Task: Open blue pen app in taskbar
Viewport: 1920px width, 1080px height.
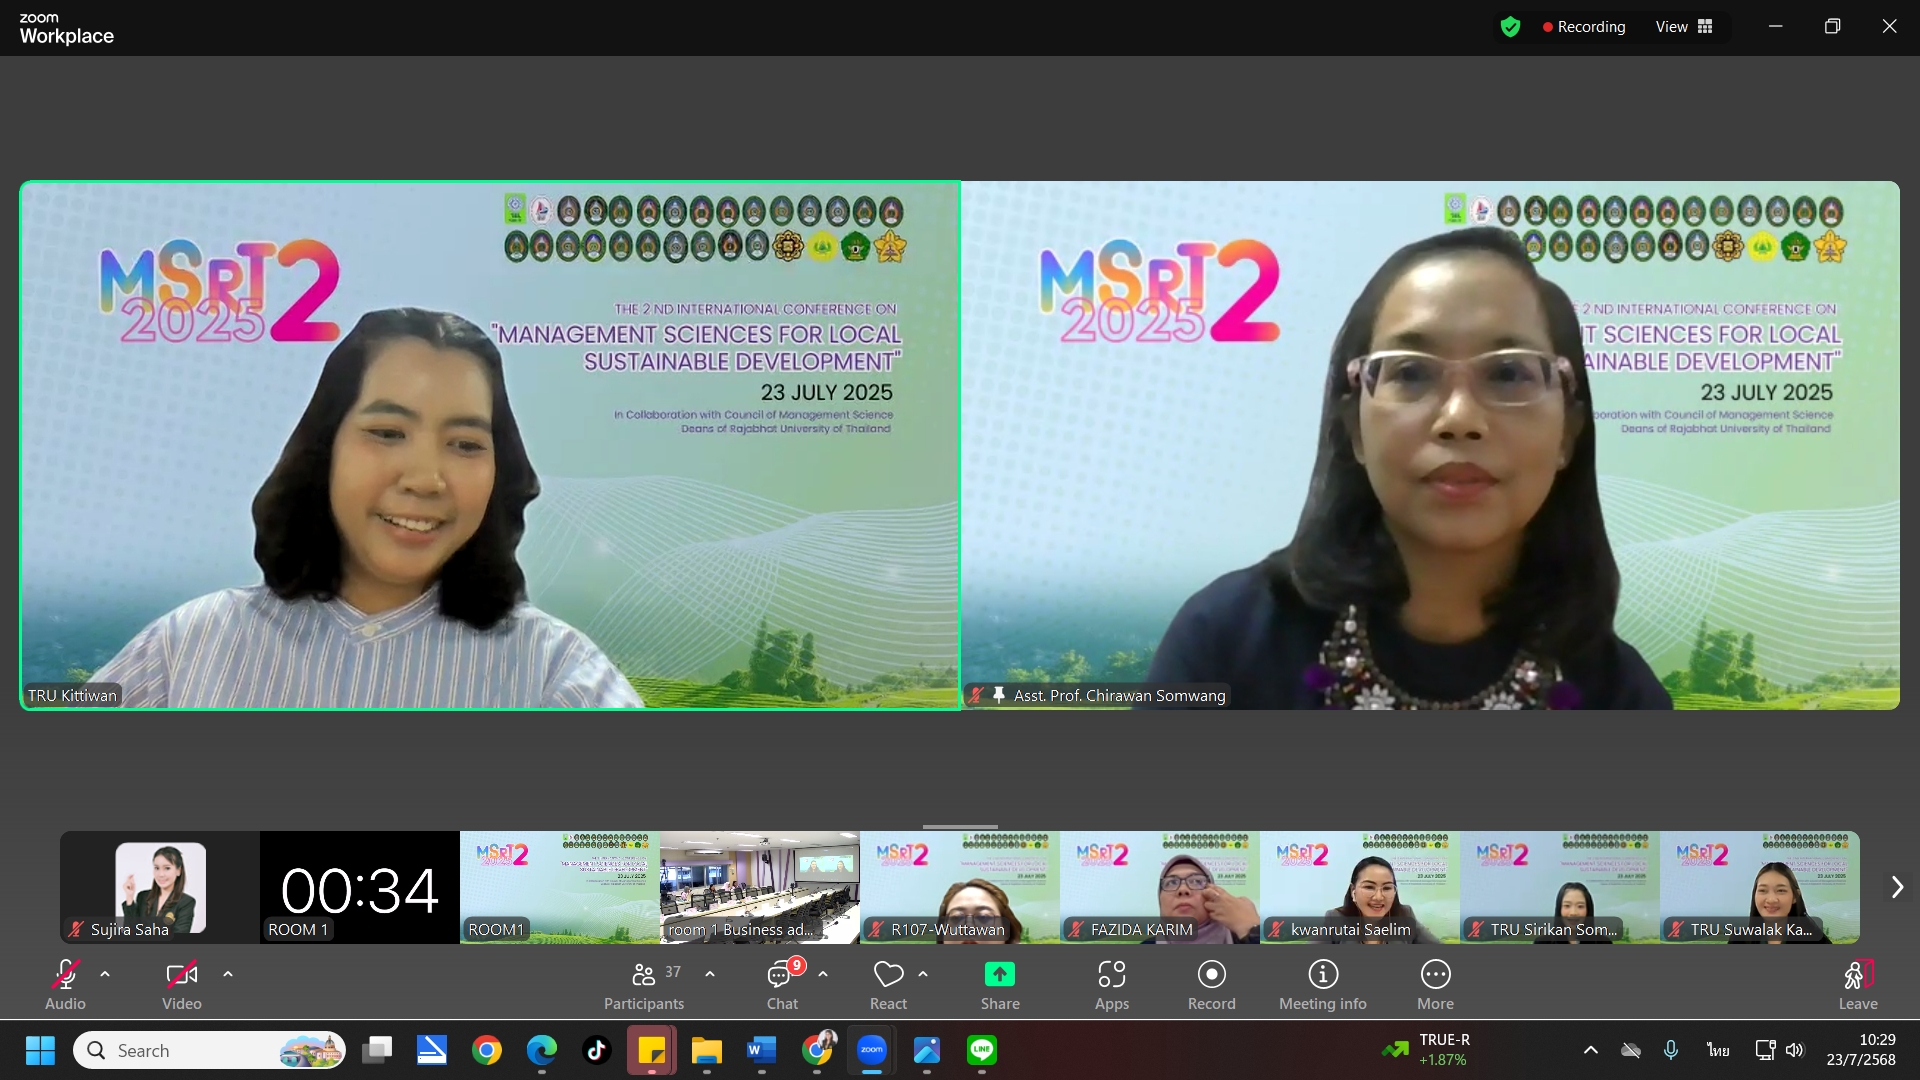Action: pos(432,1050)
